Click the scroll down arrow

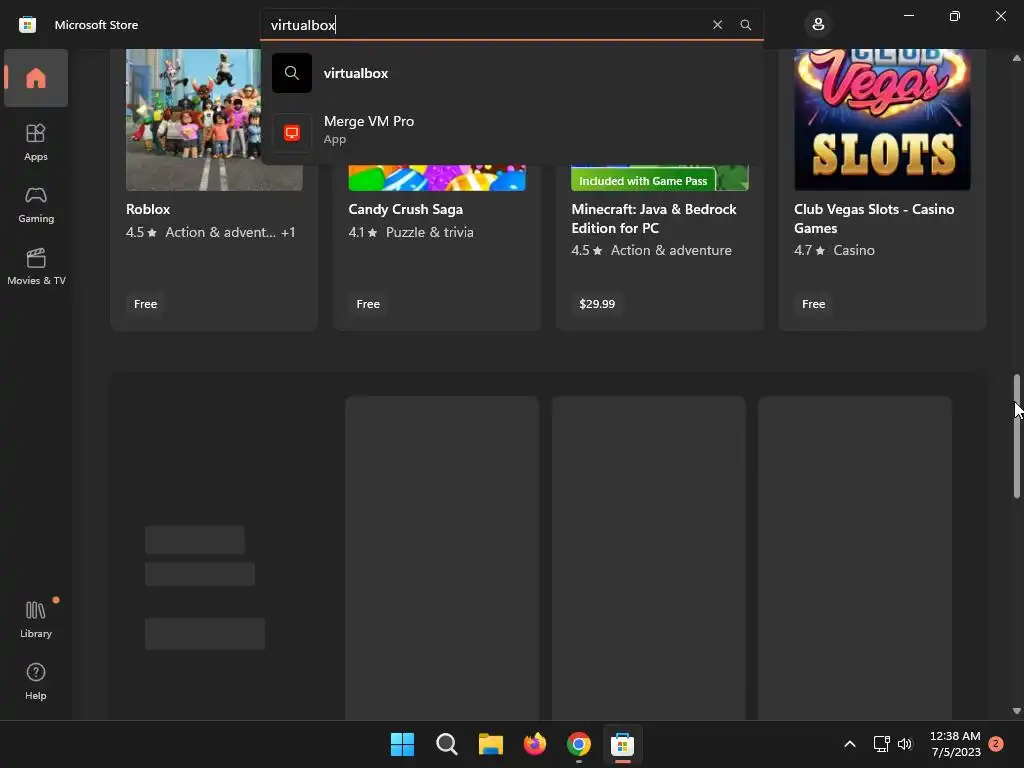[1017, 711]
